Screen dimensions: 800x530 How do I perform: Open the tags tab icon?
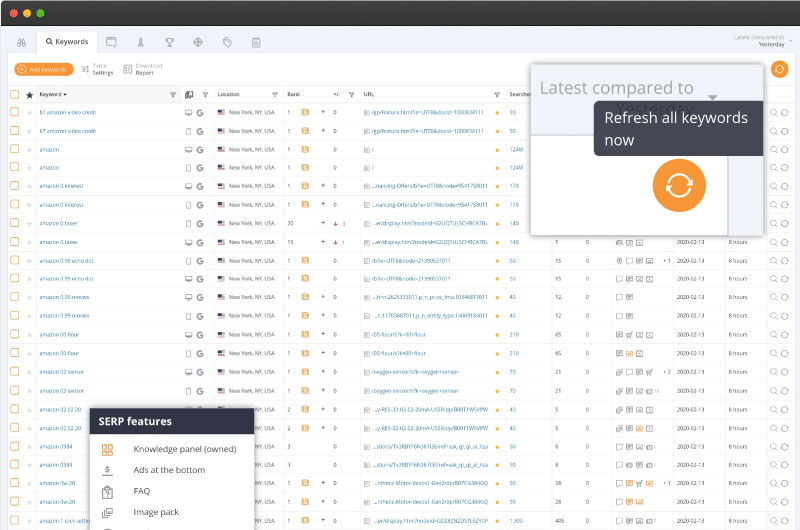click(x=227, y=42)
